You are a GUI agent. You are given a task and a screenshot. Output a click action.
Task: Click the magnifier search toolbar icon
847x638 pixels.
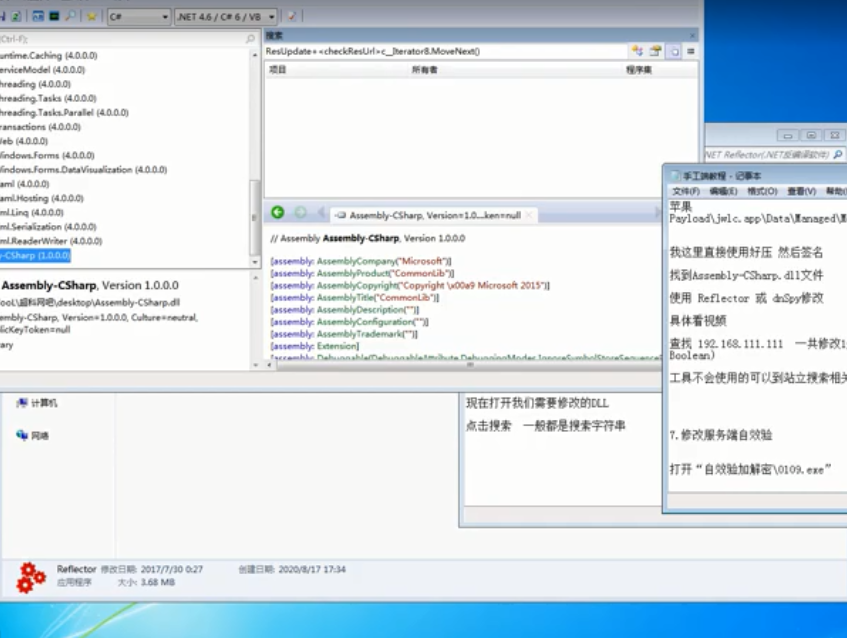(71, 17)
